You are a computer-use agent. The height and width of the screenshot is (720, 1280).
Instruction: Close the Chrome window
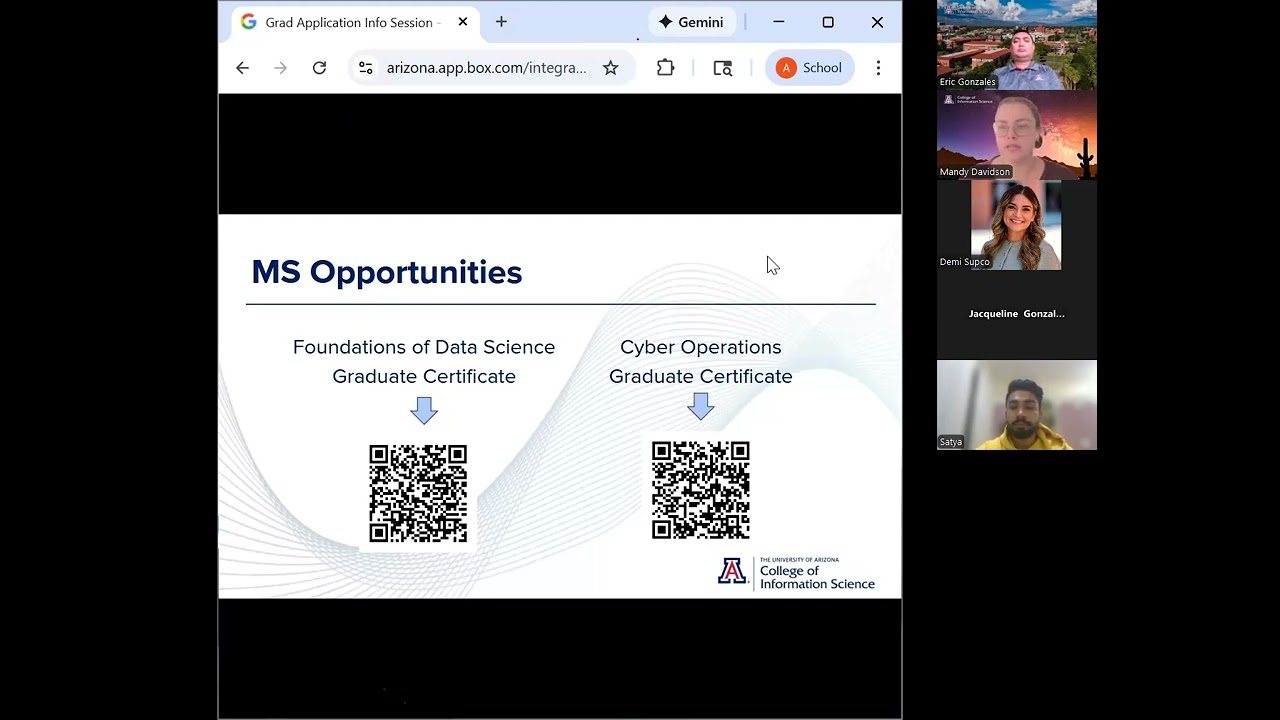point(877,22)
